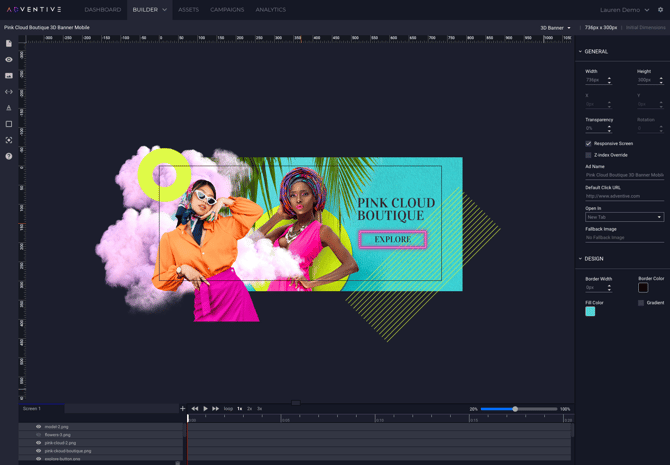Uncheck the Responsive Screen checkbox
This screenshot has height=465, width=670.
(588, 144)
